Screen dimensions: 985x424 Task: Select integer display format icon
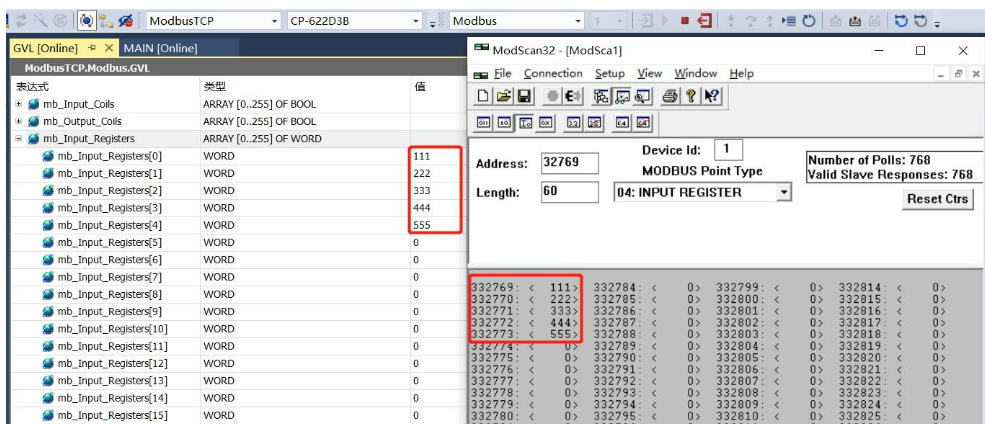(x=525, y=122)
